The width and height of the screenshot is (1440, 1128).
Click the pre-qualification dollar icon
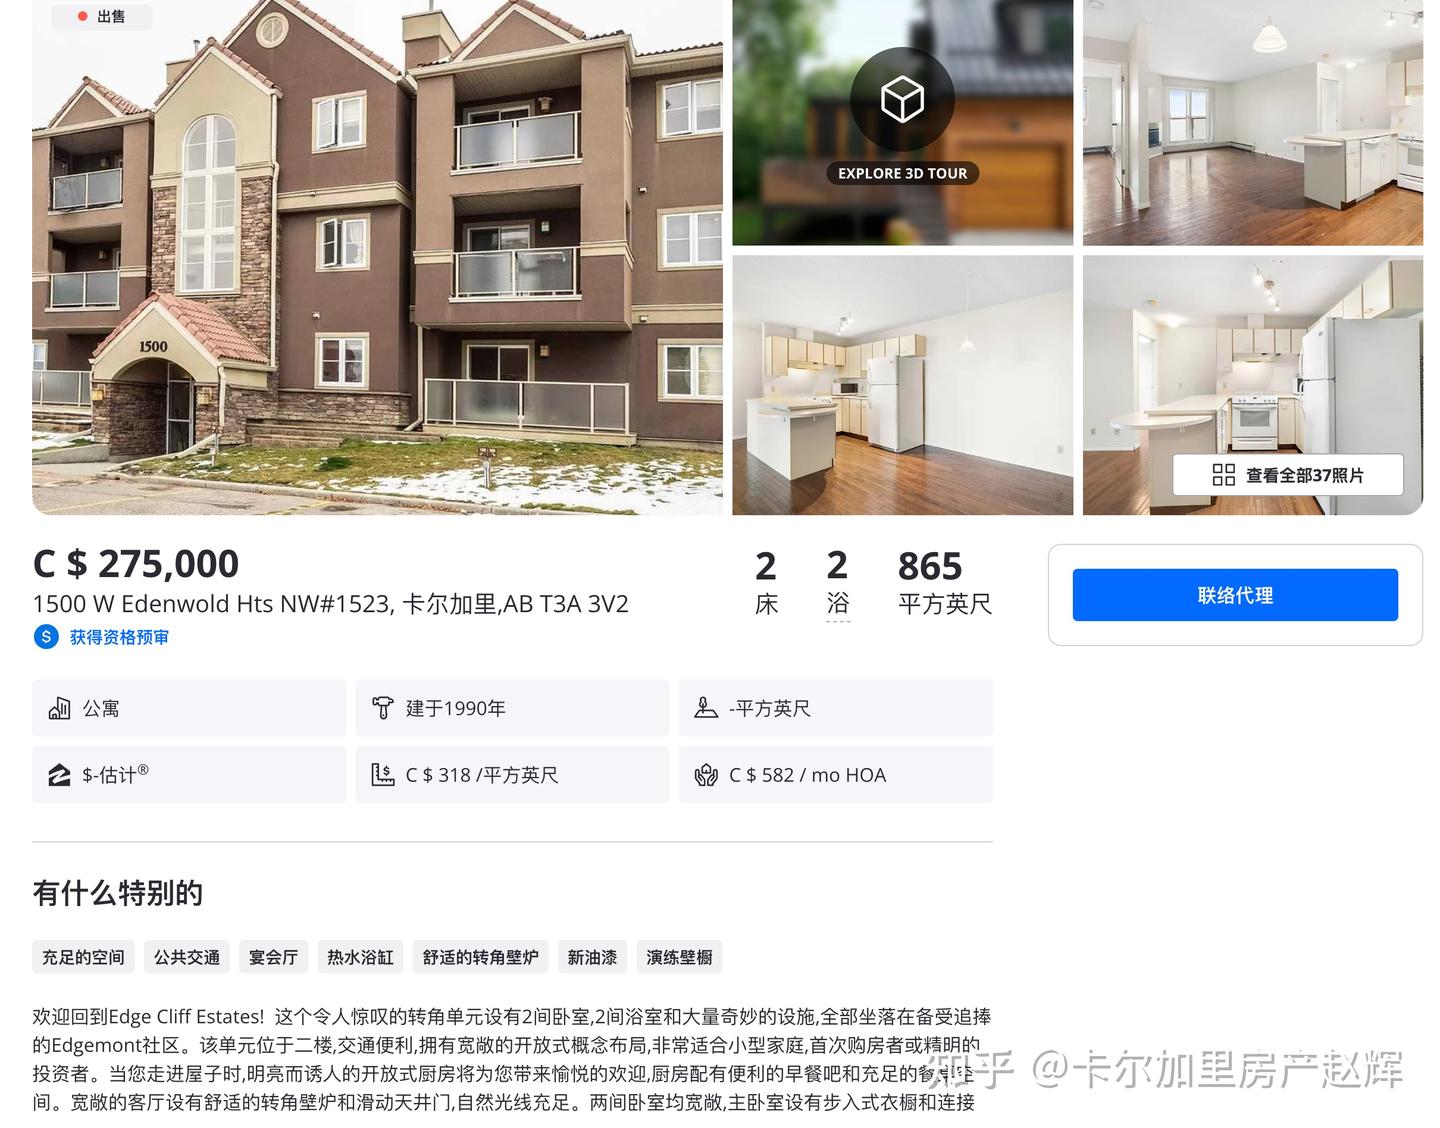pyautogui.click(x=46, y=637)
